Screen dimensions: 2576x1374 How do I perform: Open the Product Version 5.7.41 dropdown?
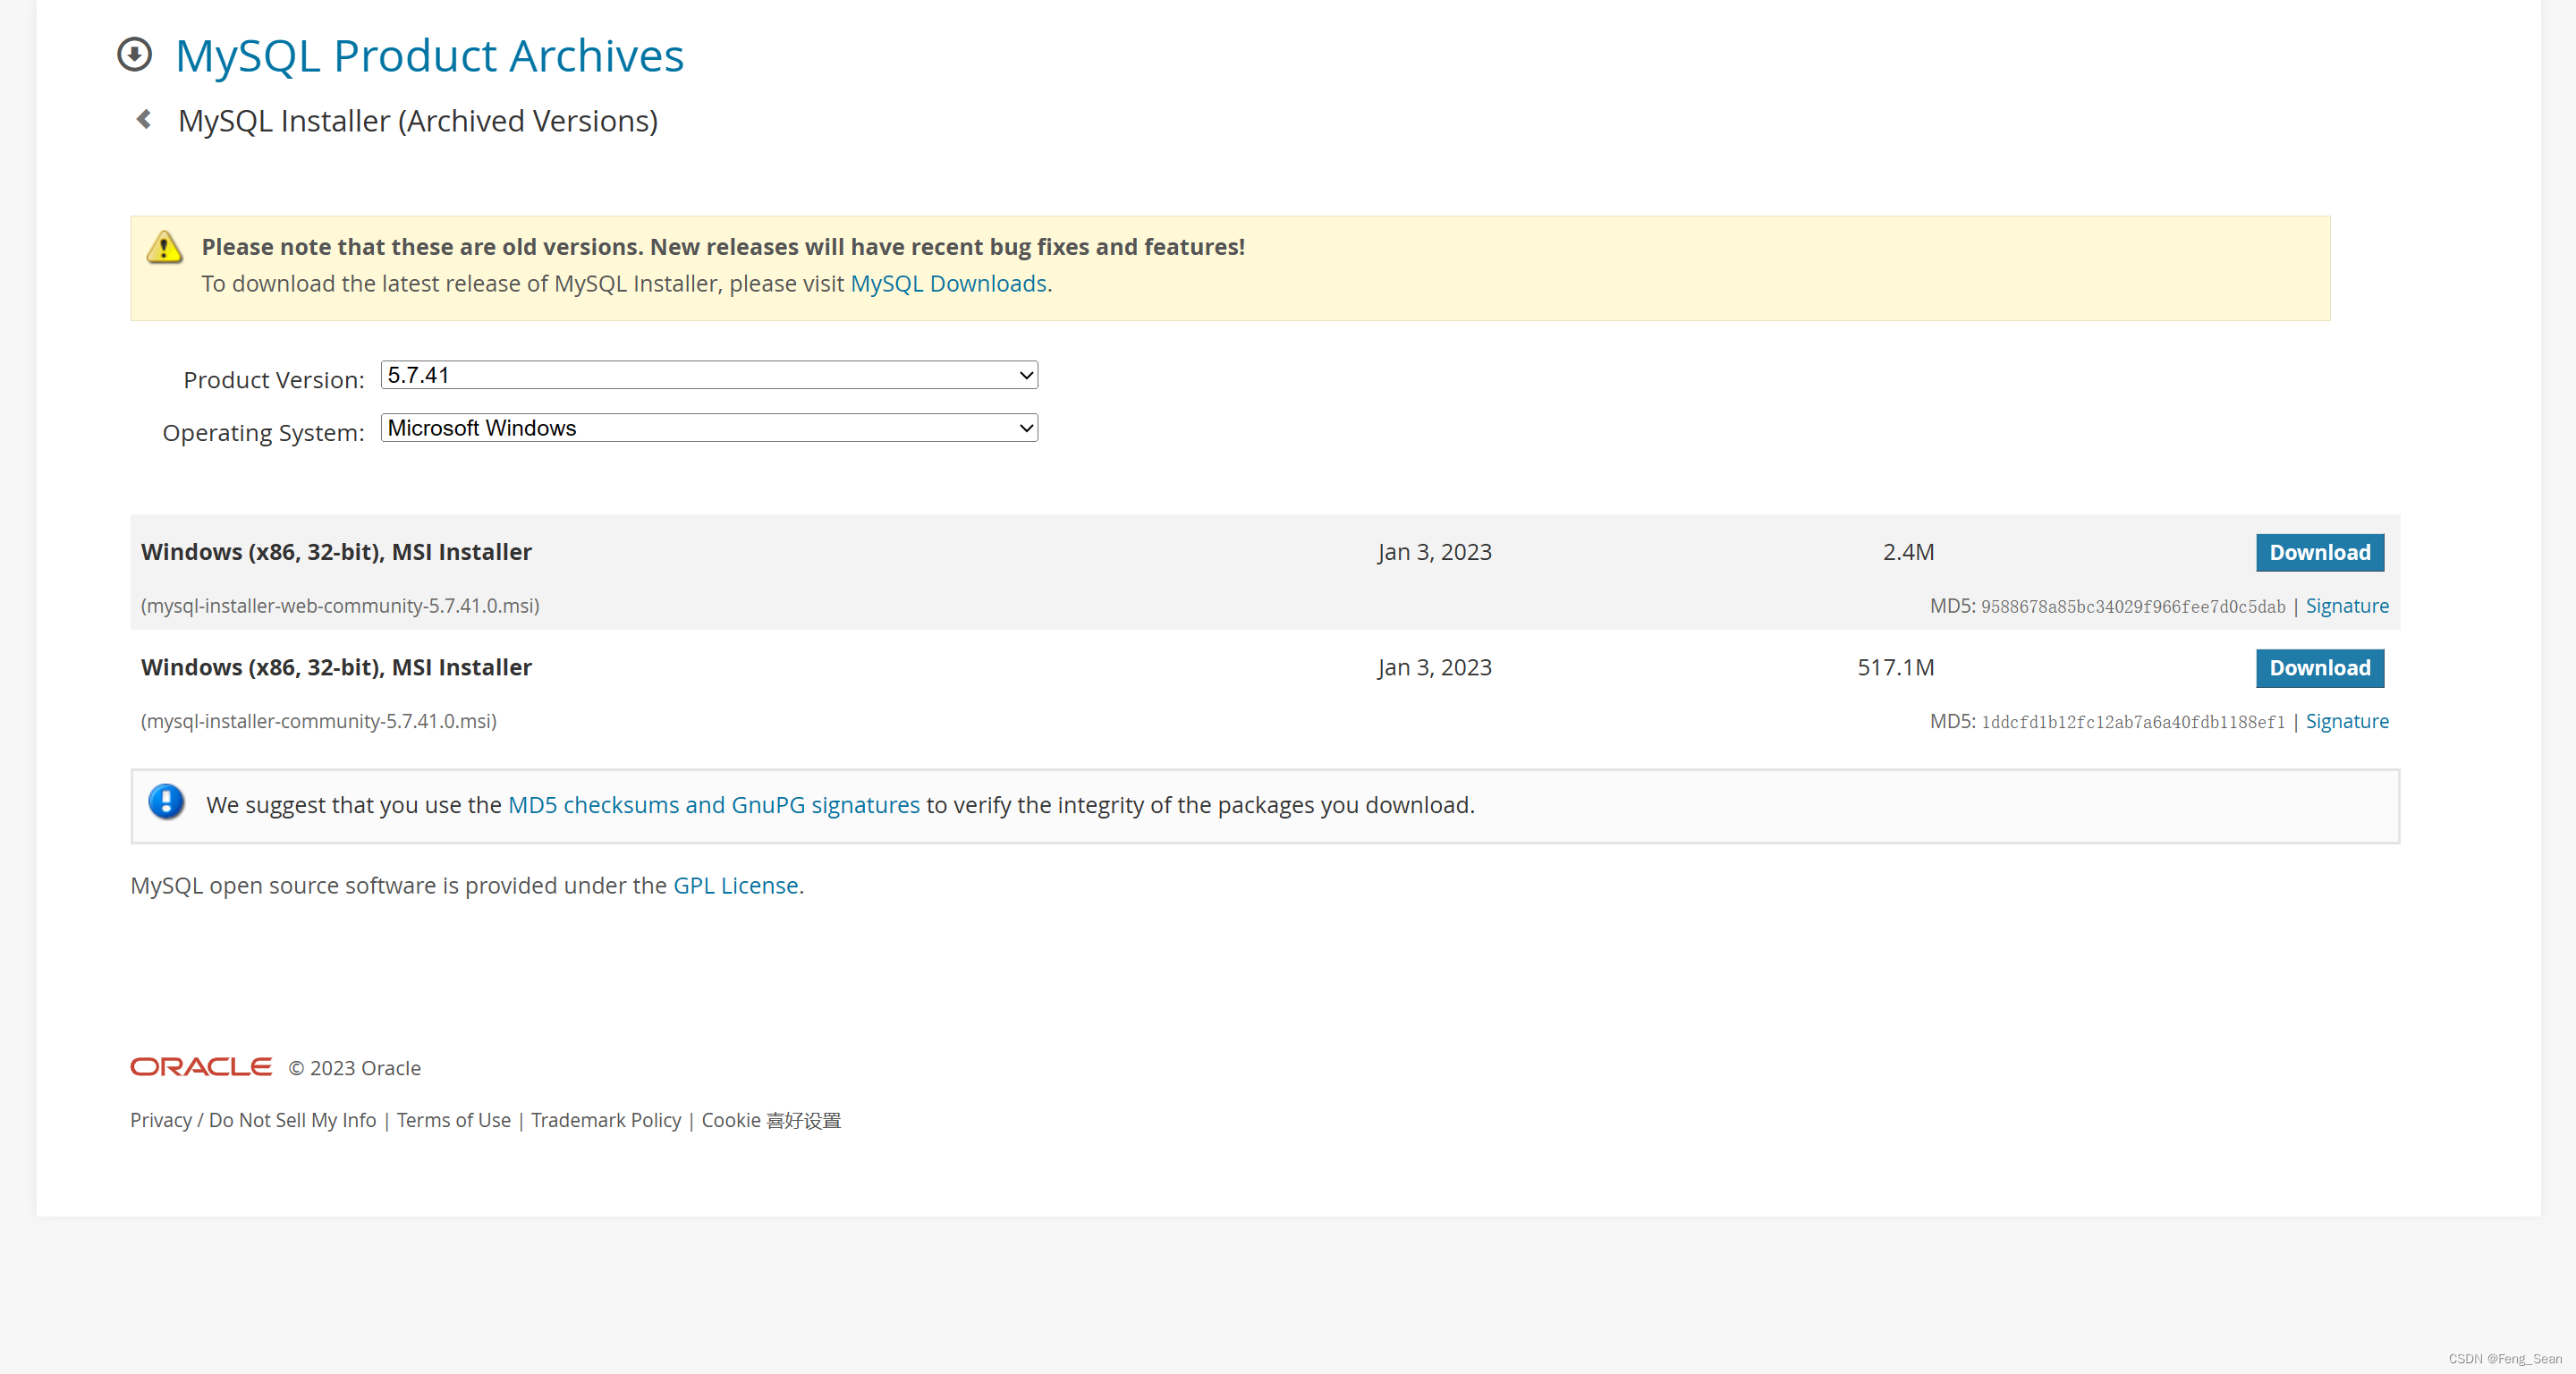coord(709,375)
